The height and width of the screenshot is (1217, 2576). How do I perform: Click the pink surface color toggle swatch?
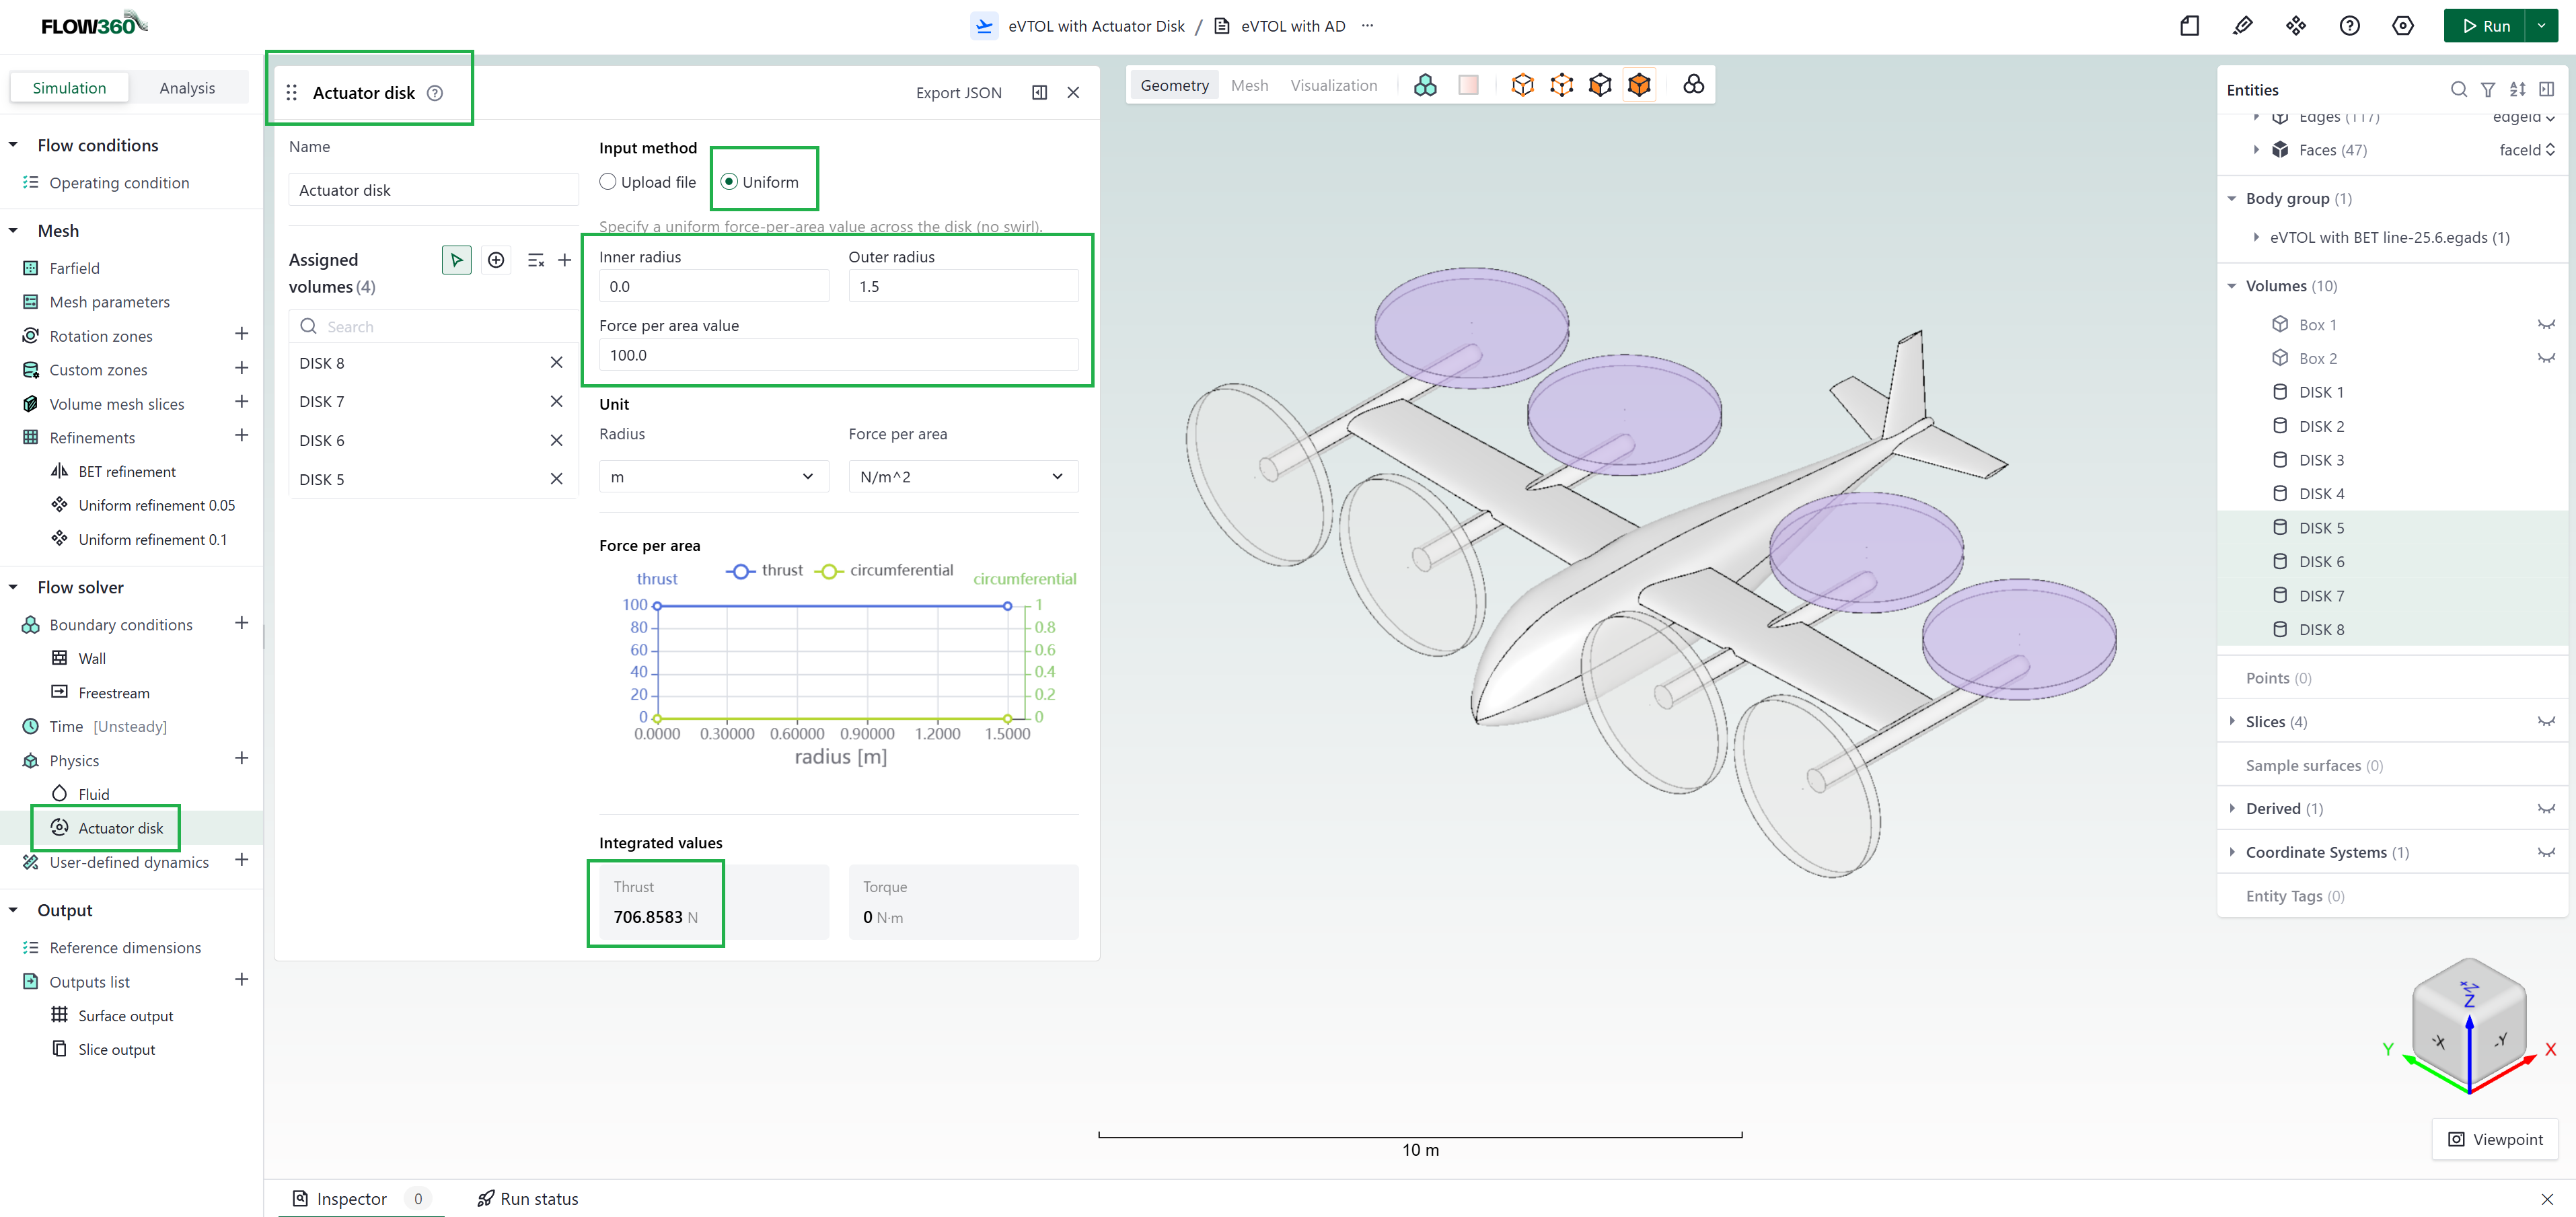[x=1468, y=85]
